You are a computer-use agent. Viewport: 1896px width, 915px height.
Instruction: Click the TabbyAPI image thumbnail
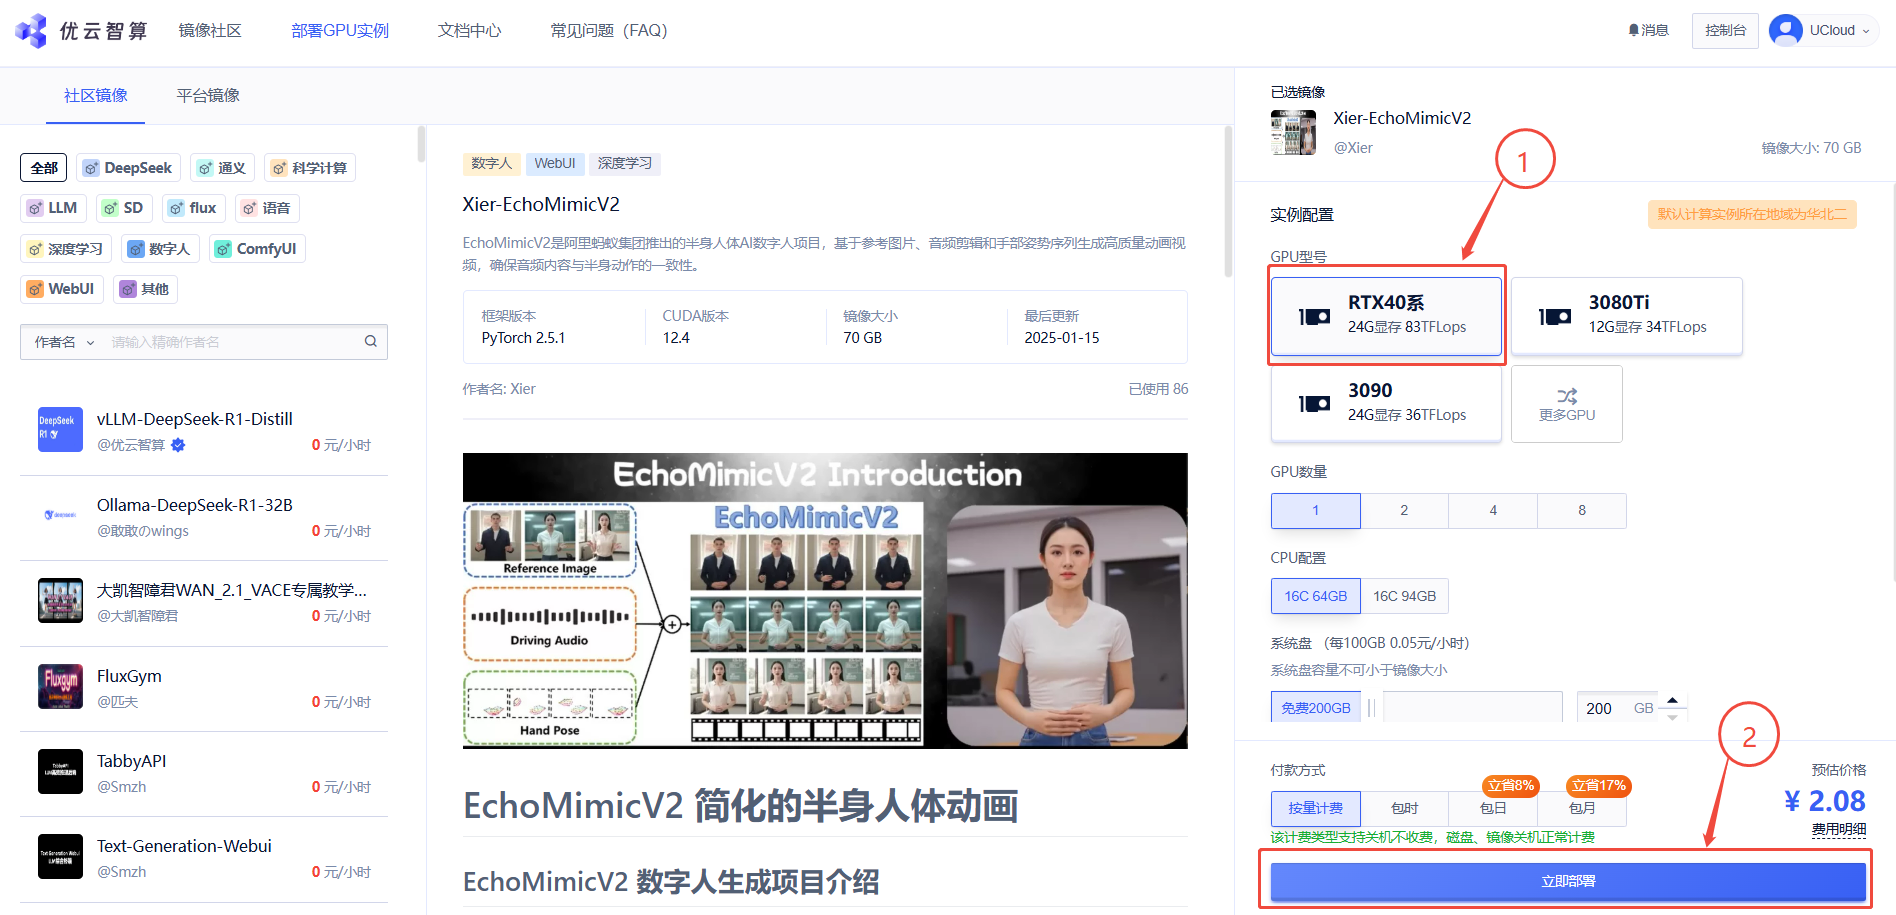click(x=60, y=771)
